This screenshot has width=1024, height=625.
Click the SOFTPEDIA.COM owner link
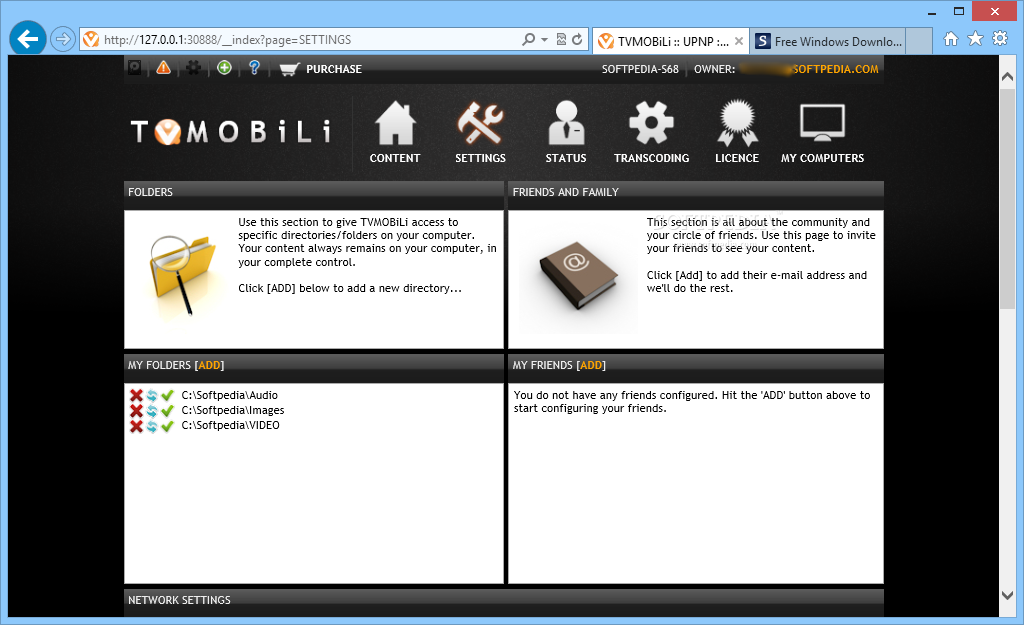click(x=835, y=69)
